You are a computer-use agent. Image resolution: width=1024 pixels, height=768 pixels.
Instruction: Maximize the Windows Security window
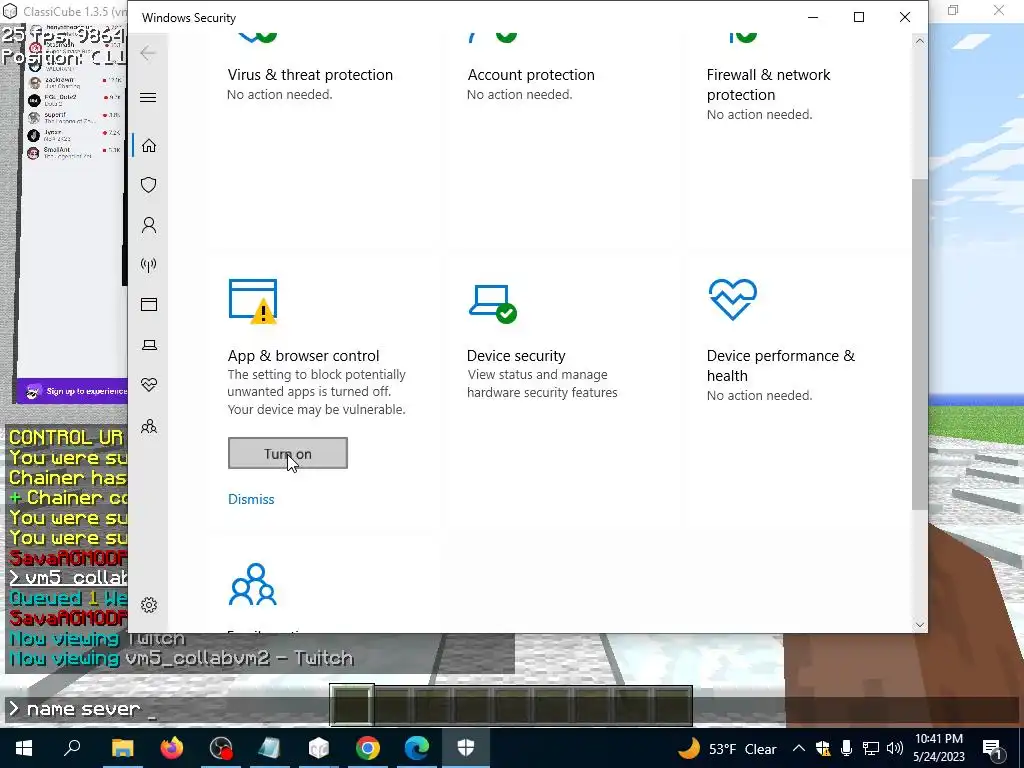click(x=859, y=18)
